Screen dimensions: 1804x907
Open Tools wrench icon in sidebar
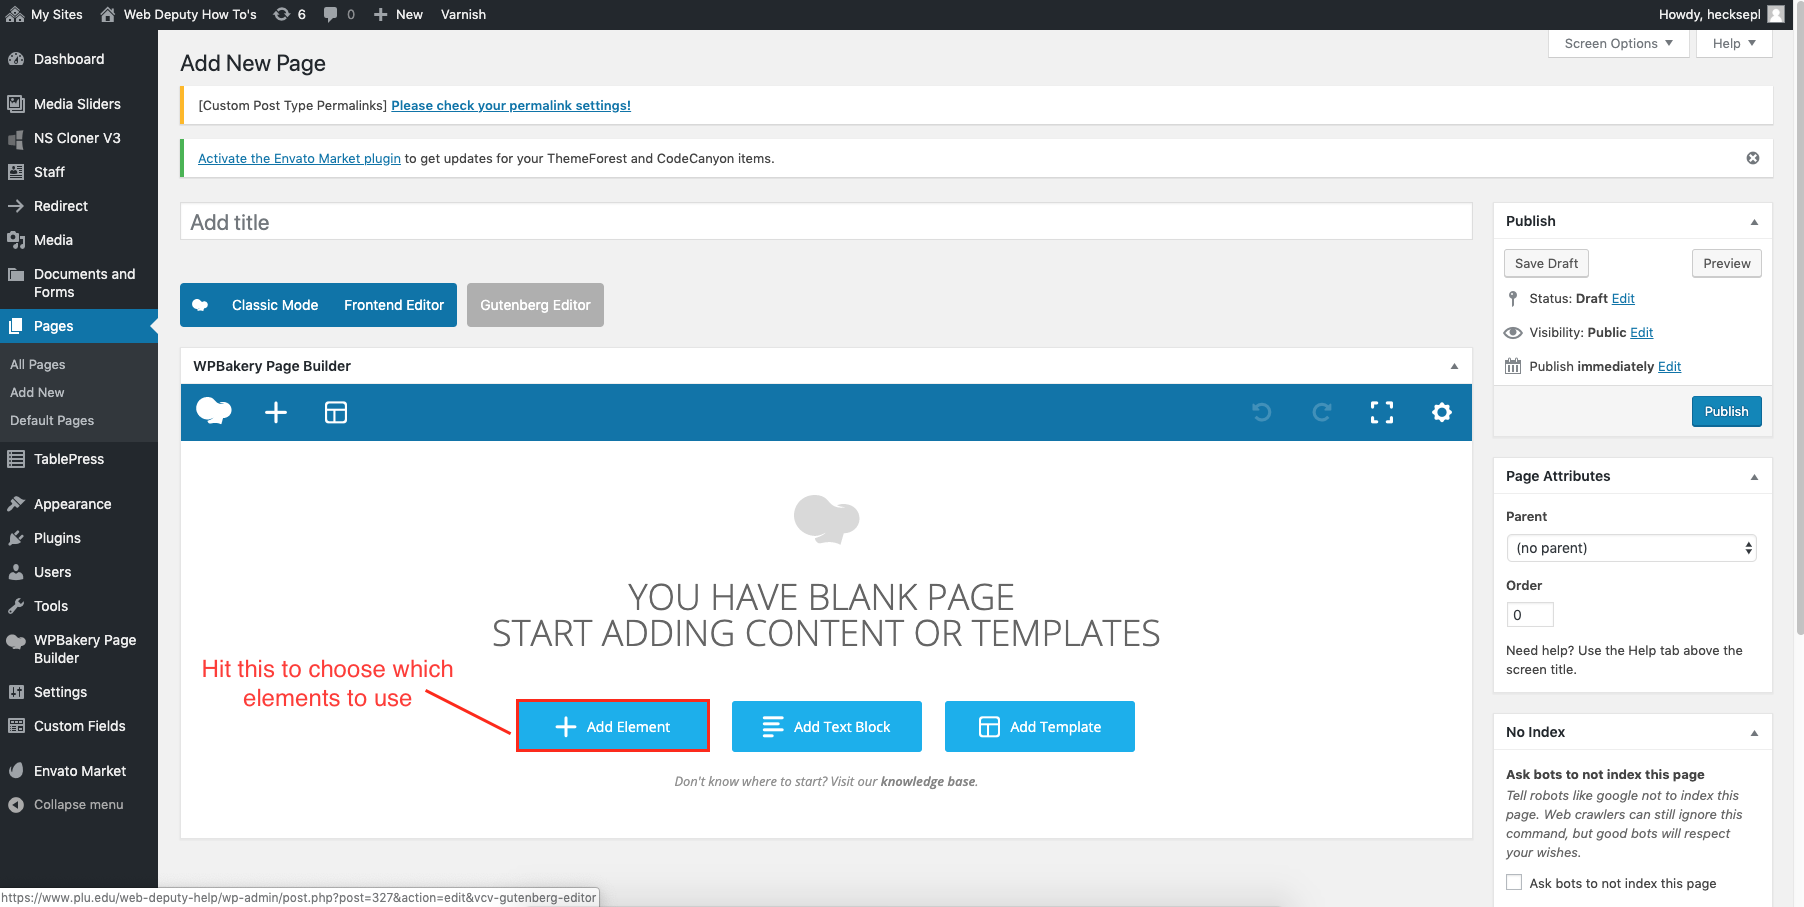(x=16, y=606)
